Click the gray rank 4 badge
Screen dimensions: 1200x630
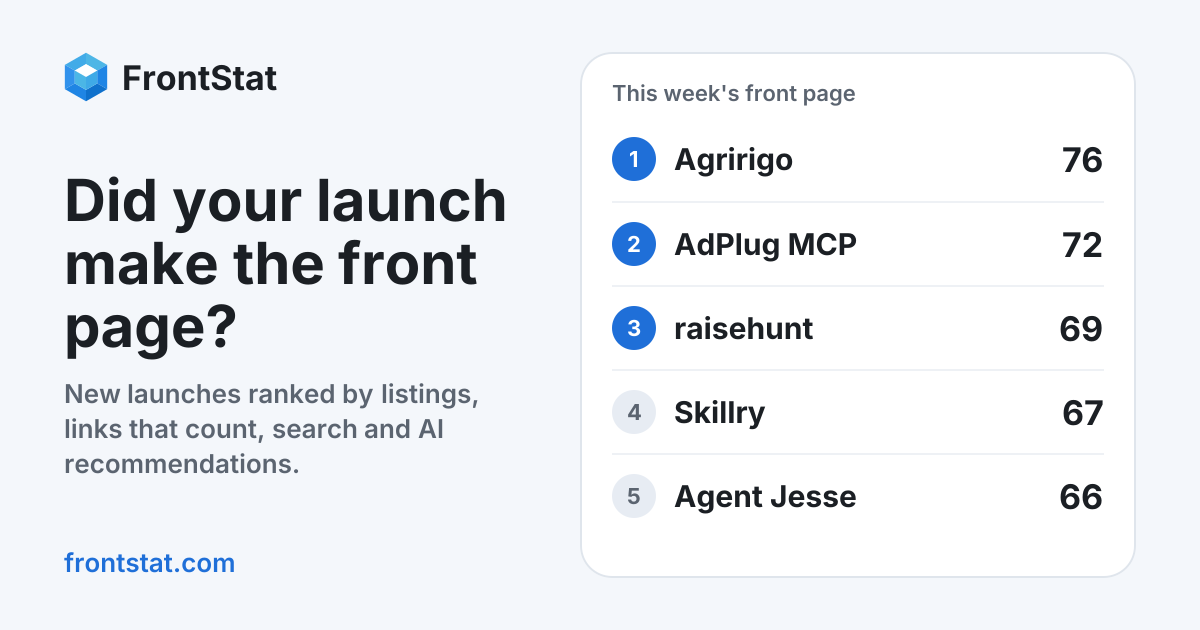pos(634,412)
